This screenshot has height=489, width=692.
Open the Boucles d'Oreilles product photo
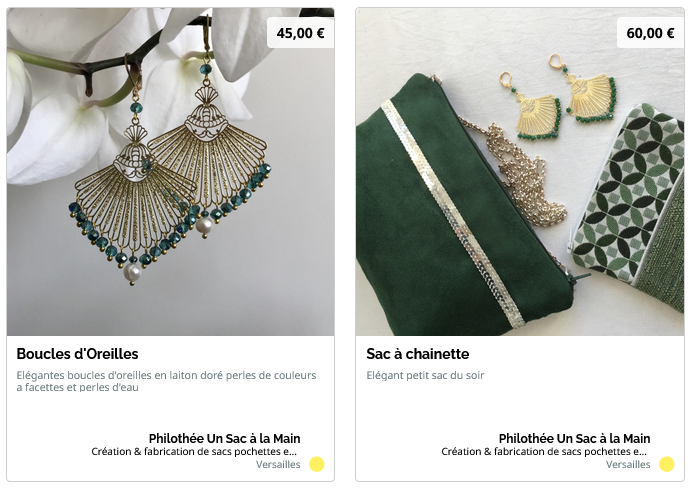(170, 172)
